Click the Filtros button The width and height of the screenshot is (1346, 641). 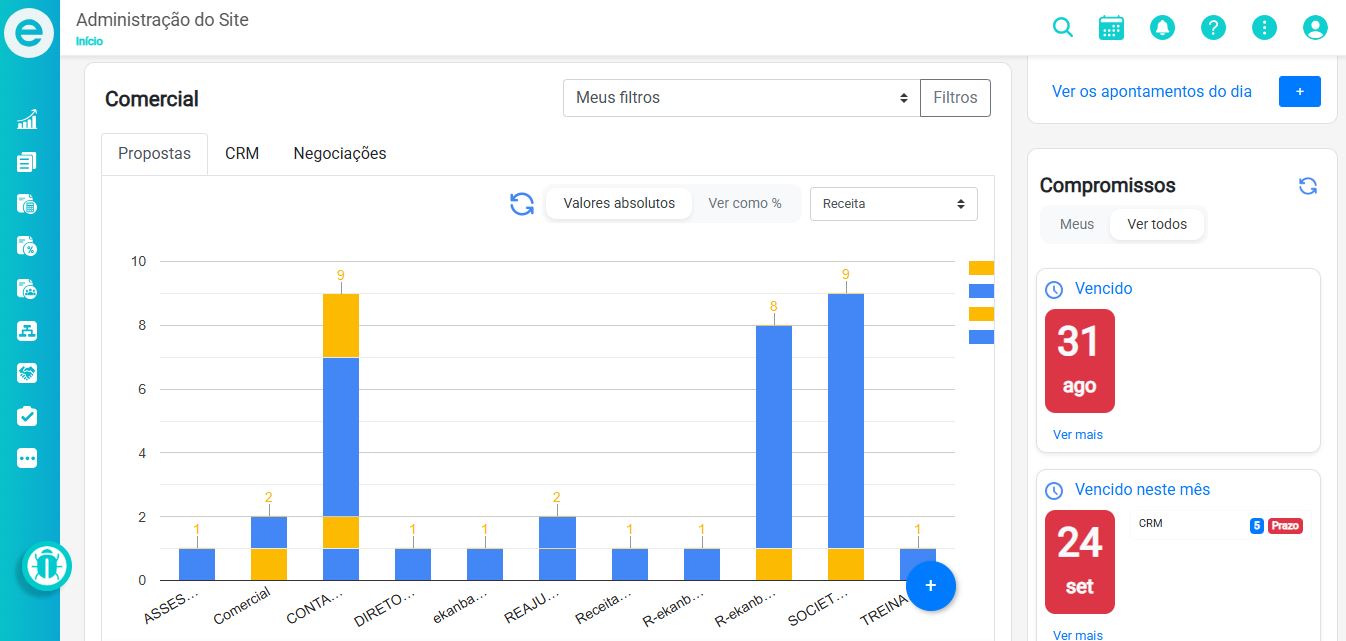tap(955, 98)
